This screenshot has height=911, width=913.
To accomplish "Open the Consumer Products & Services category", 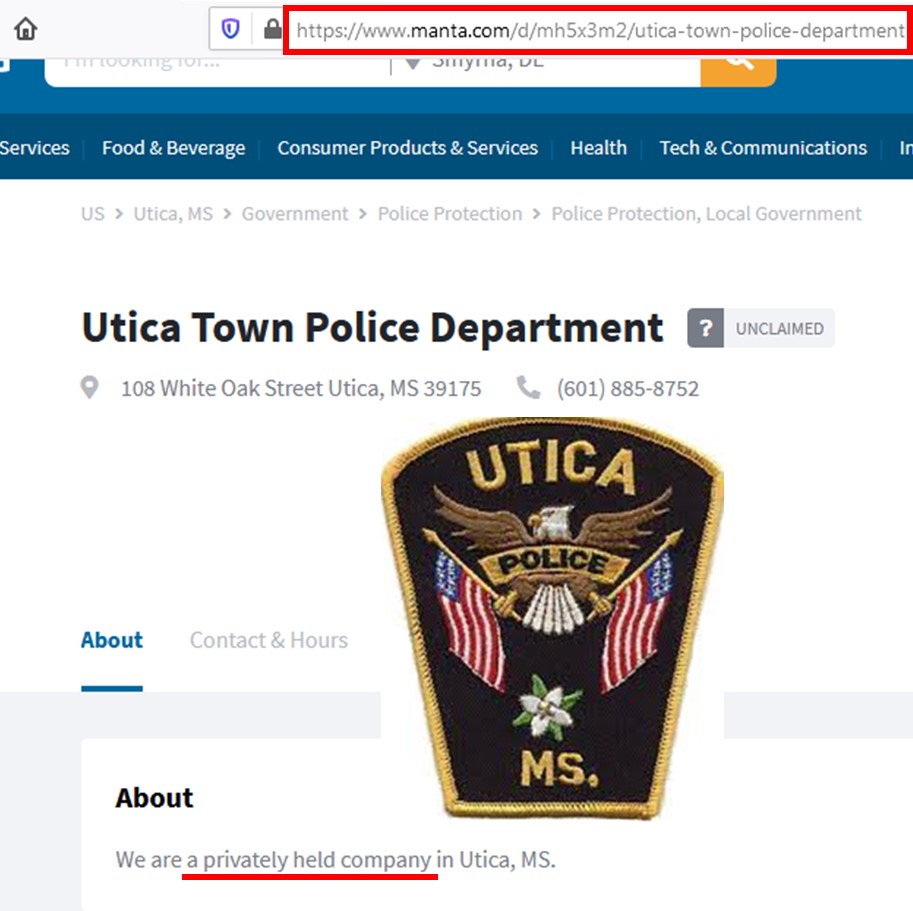I will [407, 147].
